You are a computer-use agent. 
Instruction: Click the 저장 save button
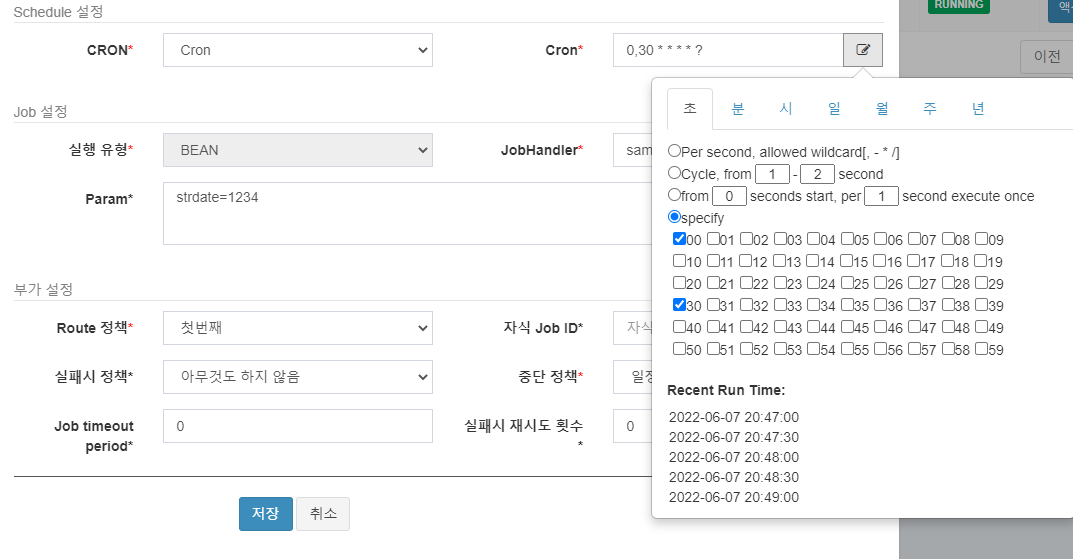tap(266, 514)
